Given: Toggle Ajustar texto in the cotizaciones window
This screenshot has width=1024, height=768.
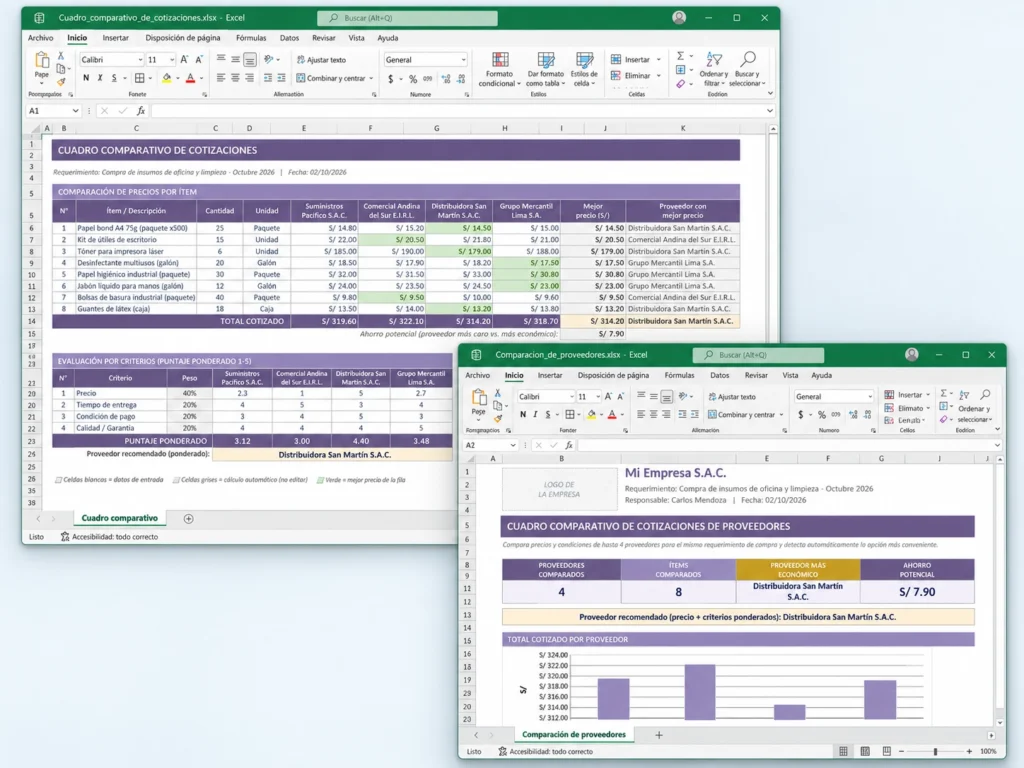Looking at the screenshot, I should (321, 59).
